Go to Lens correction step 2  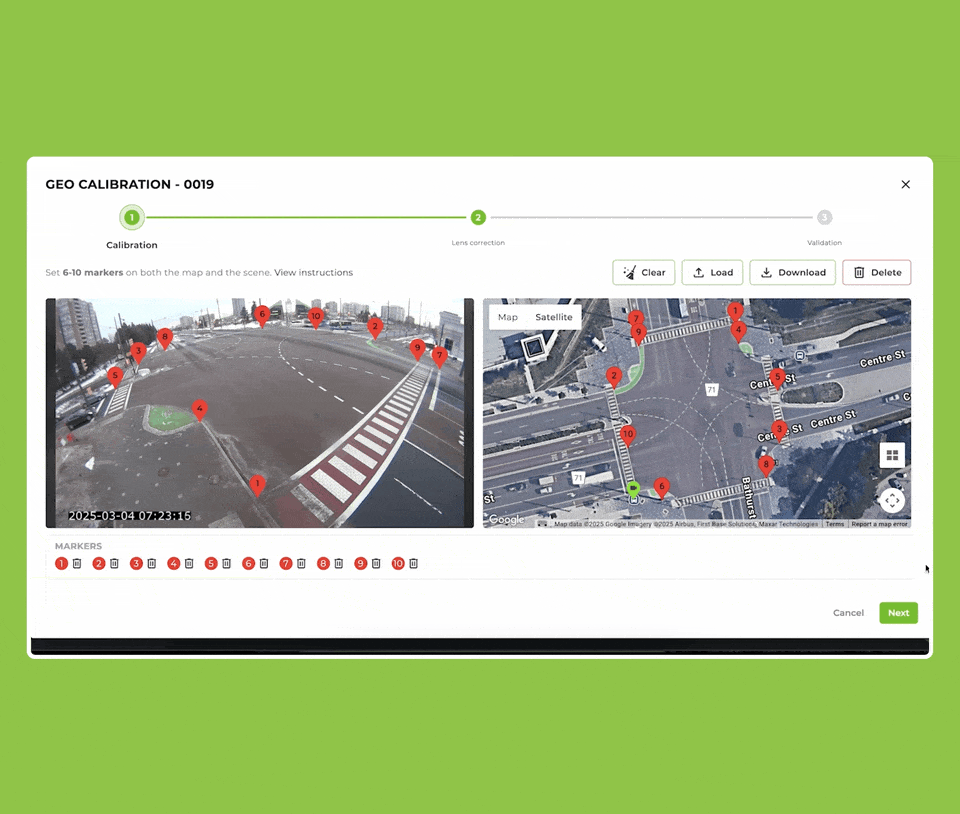coord(478,217)
